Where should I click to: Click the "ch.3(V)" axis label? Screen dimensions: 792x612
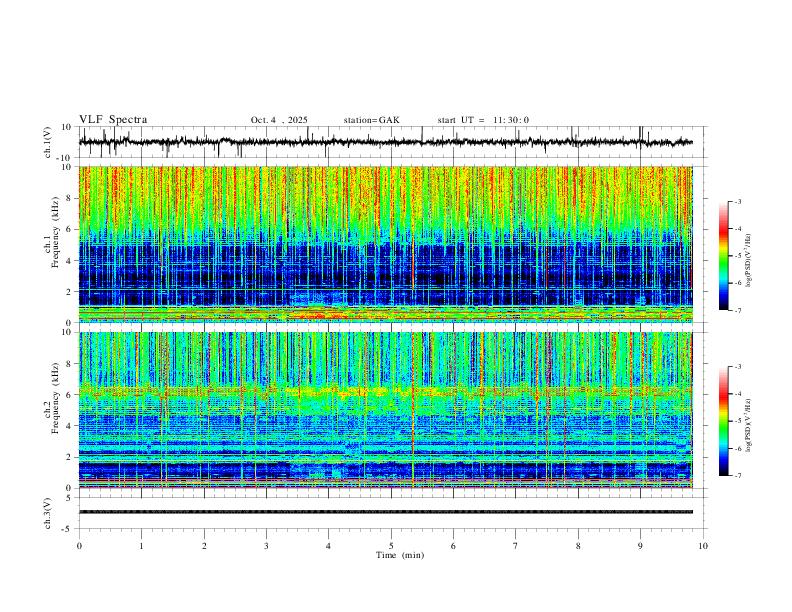(x=48, y=513)
